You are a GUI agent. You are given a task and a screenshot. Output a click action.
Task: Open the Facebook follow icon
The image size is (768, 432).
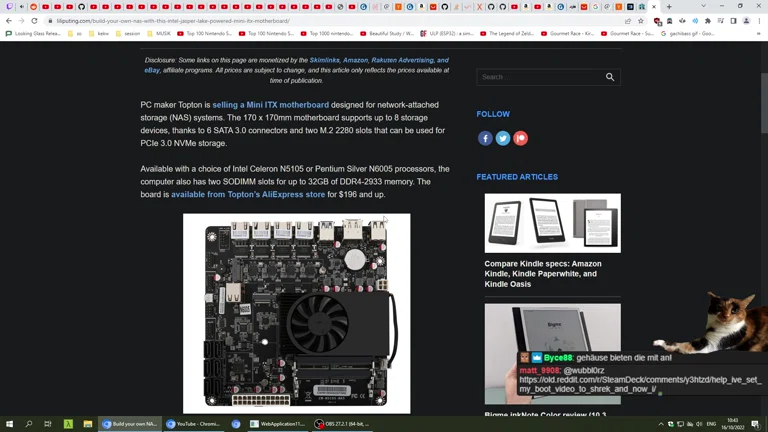coord(485,138)
